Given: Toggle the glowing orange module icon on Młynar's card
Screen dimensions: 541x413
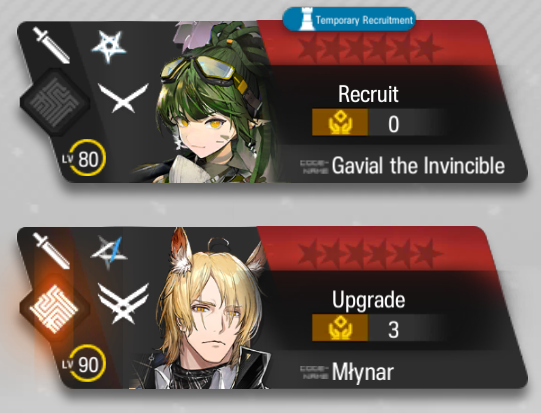Looking at the screenshot, I should 54,308.
